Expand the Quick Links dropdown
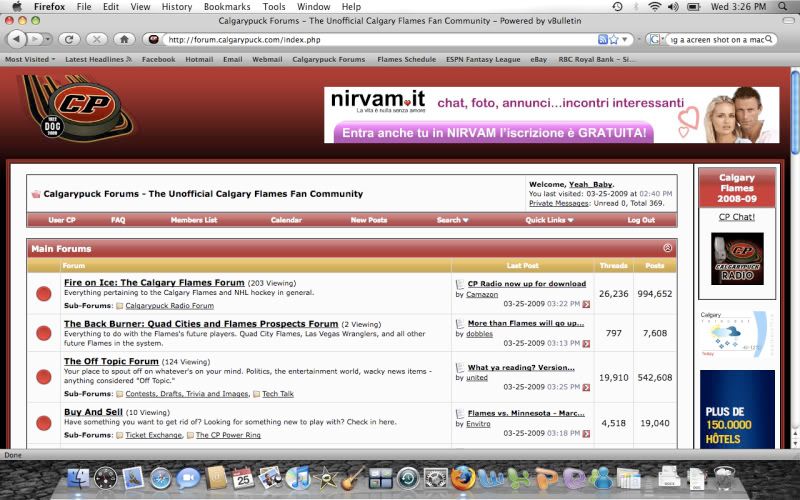Image resolution: width=800 pixels, height=500 pixels. click(x=549, y=220)
